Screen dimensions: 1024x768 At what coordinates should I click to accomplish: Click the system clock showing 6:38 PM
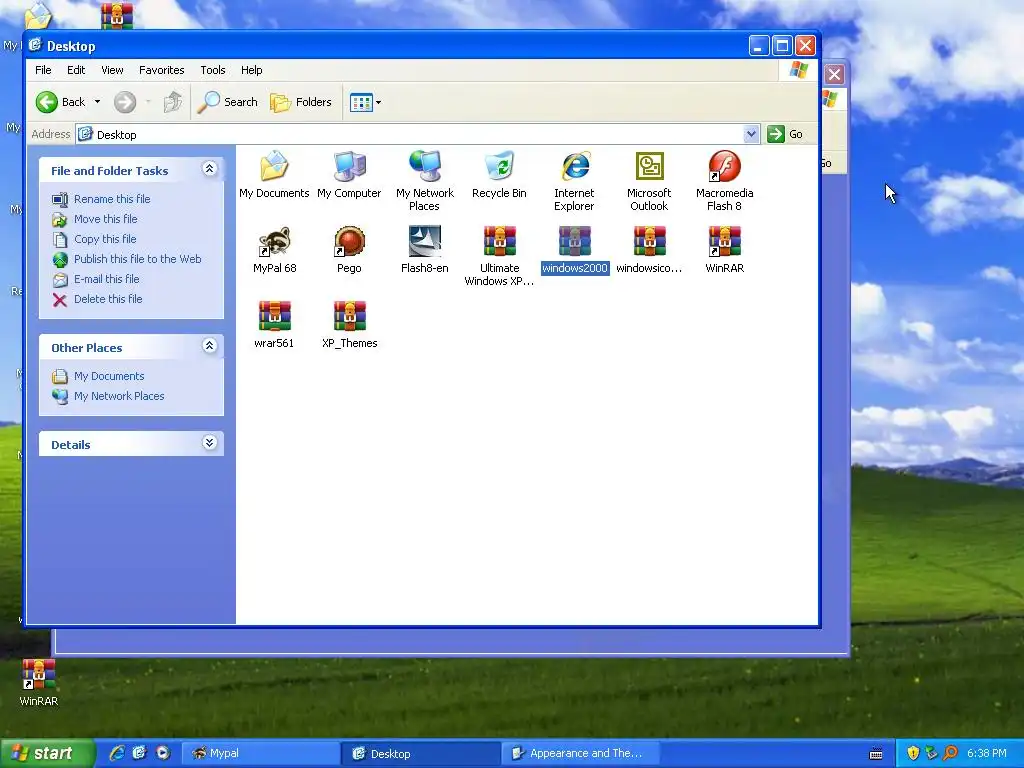tap(987, 753)
